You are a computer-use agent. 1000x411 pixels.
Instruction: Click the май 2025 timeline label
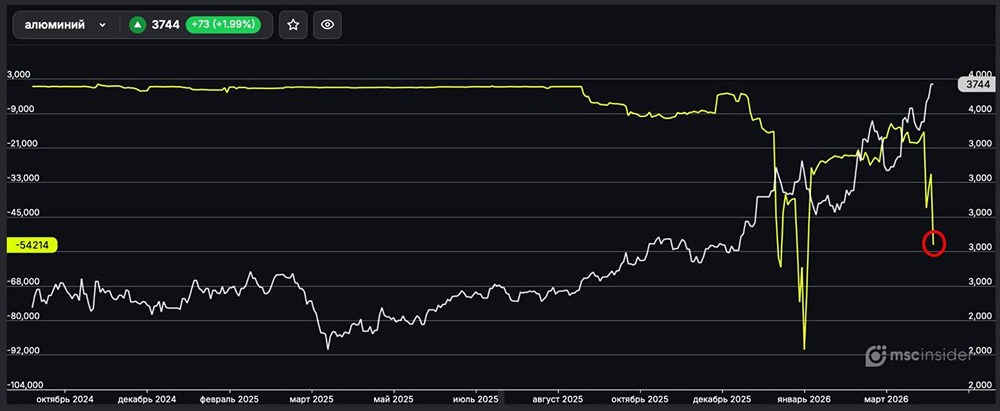(395, 399)
